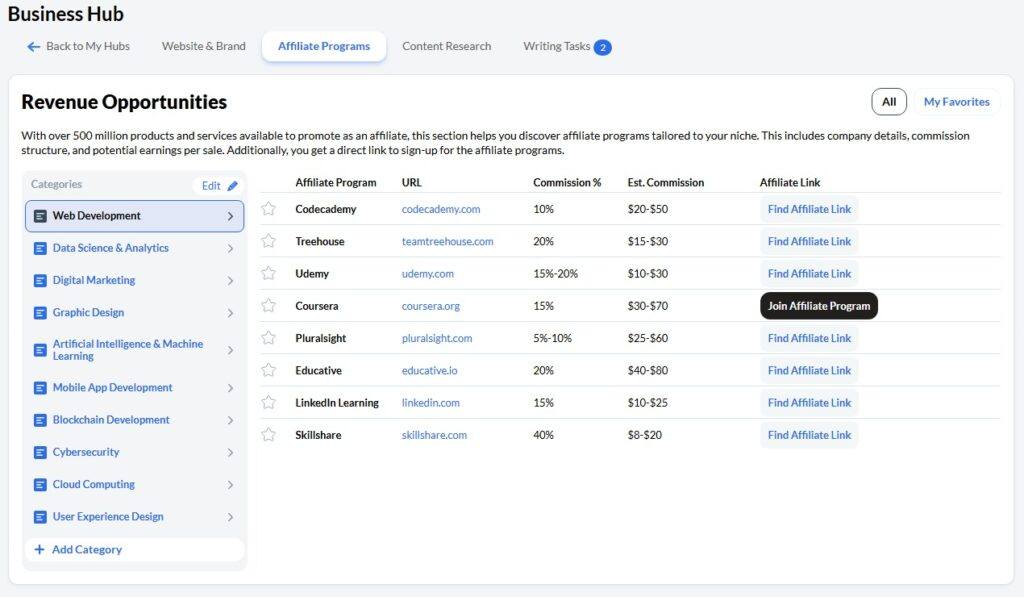Click the back arrow icon beside My Hubs
1024x597 pixels.
pyautogui.click(x=34, y=47)
